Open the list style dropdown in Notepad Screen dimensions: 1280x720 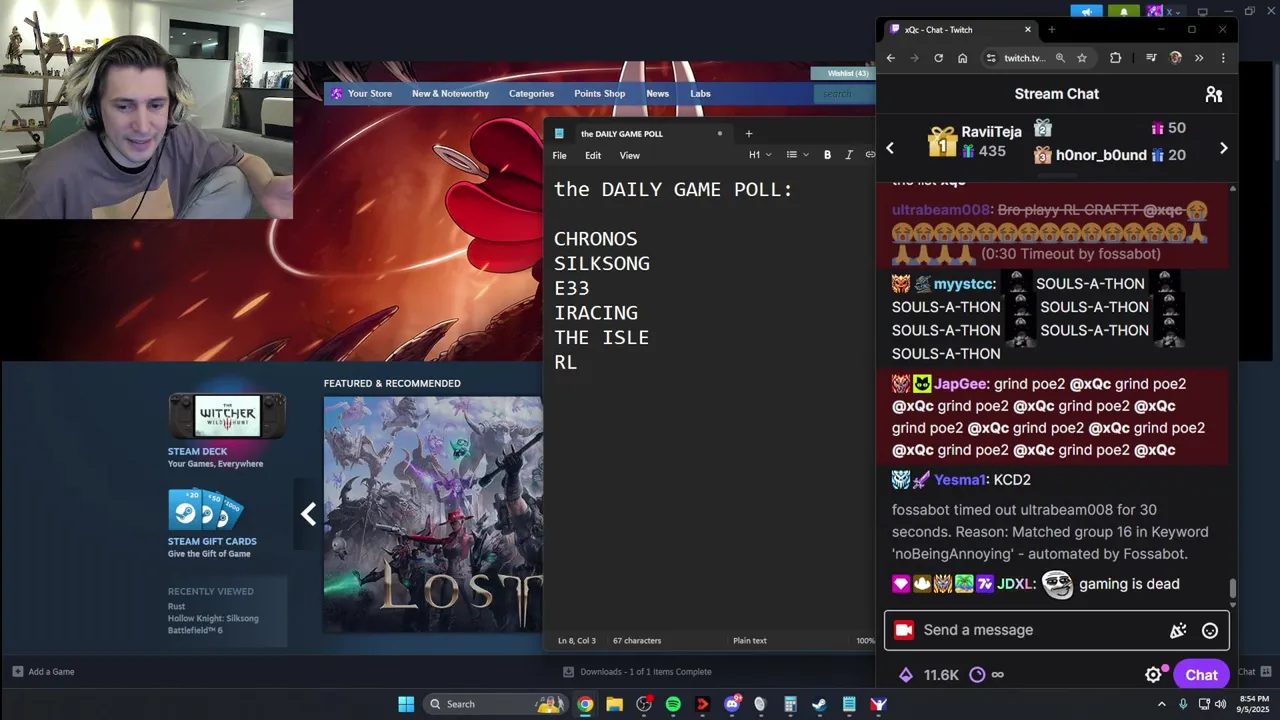point(797,155)
